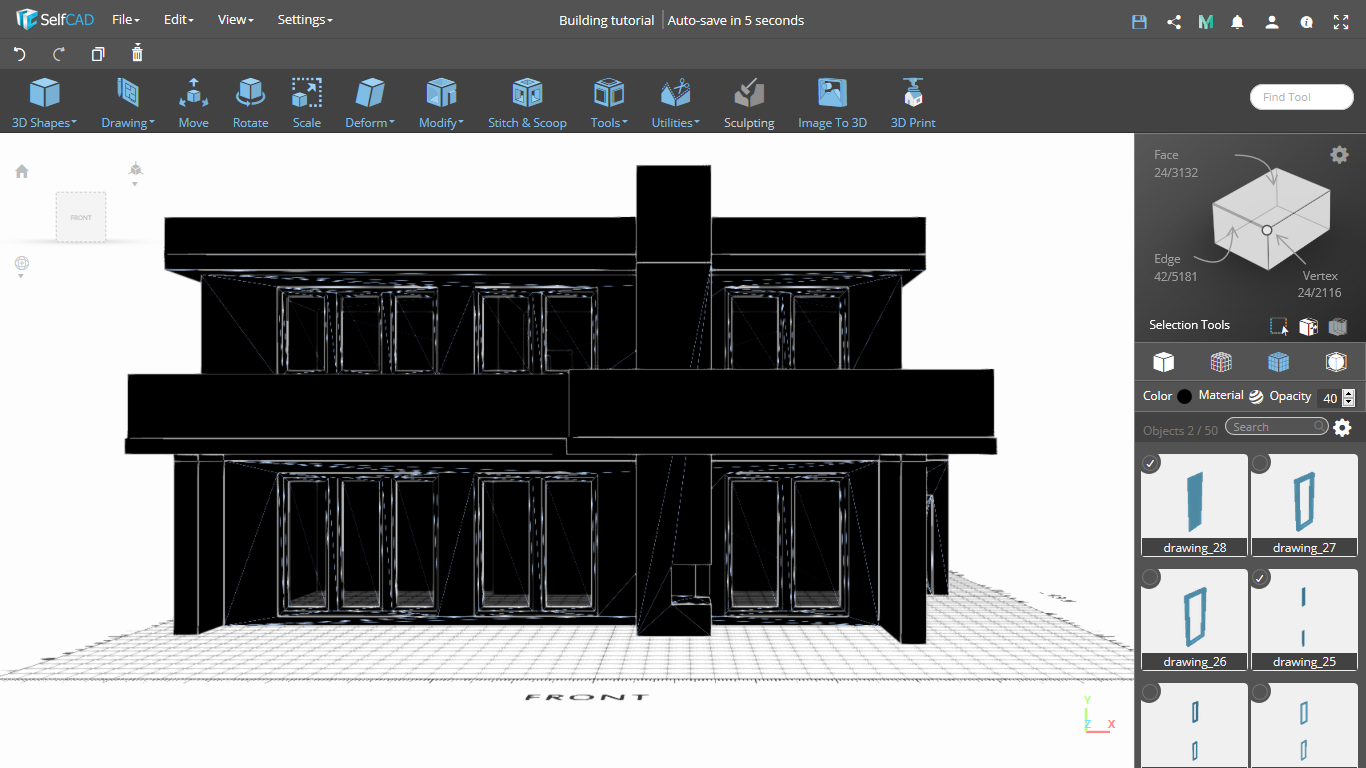1366x768 pixels.
Task: Enable transparent outlined cube view mode
Action: click(x=1336, y=362)
